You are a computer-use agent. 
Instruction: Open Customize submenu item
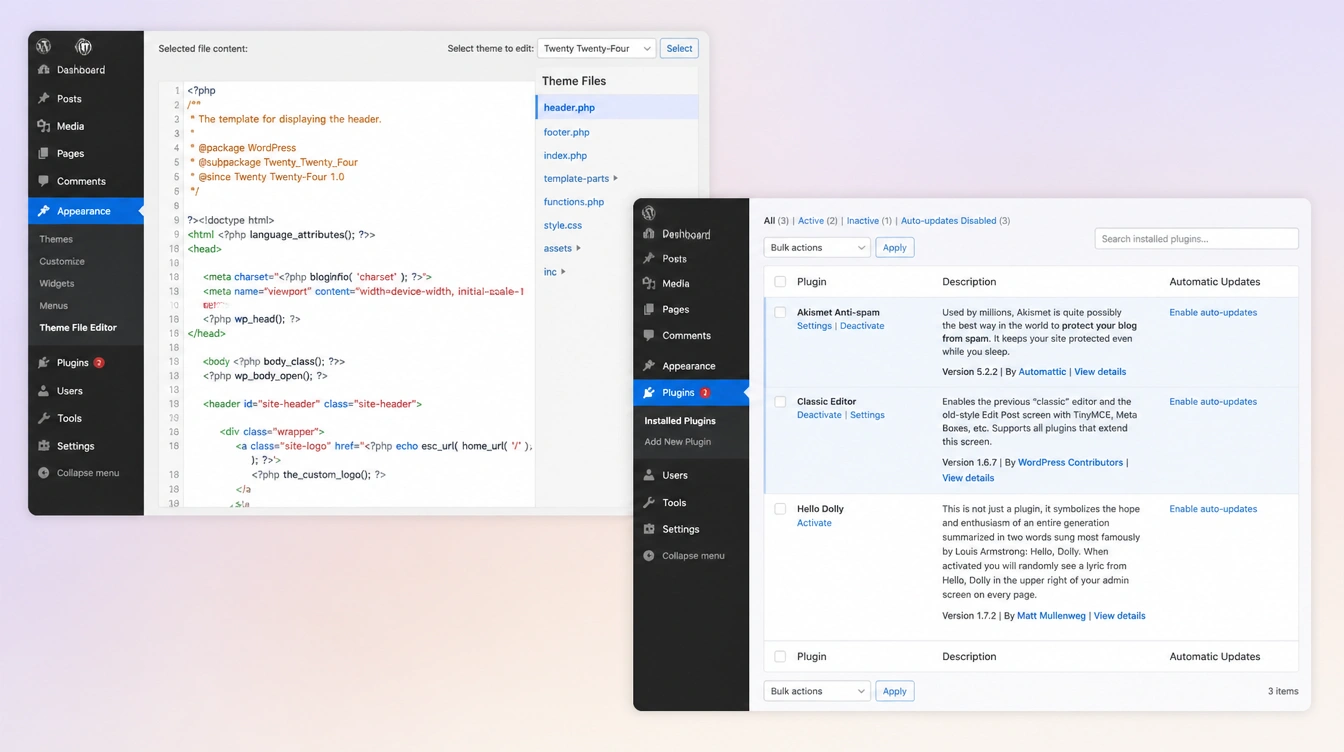pyautogui.click(x=62, y=261)
